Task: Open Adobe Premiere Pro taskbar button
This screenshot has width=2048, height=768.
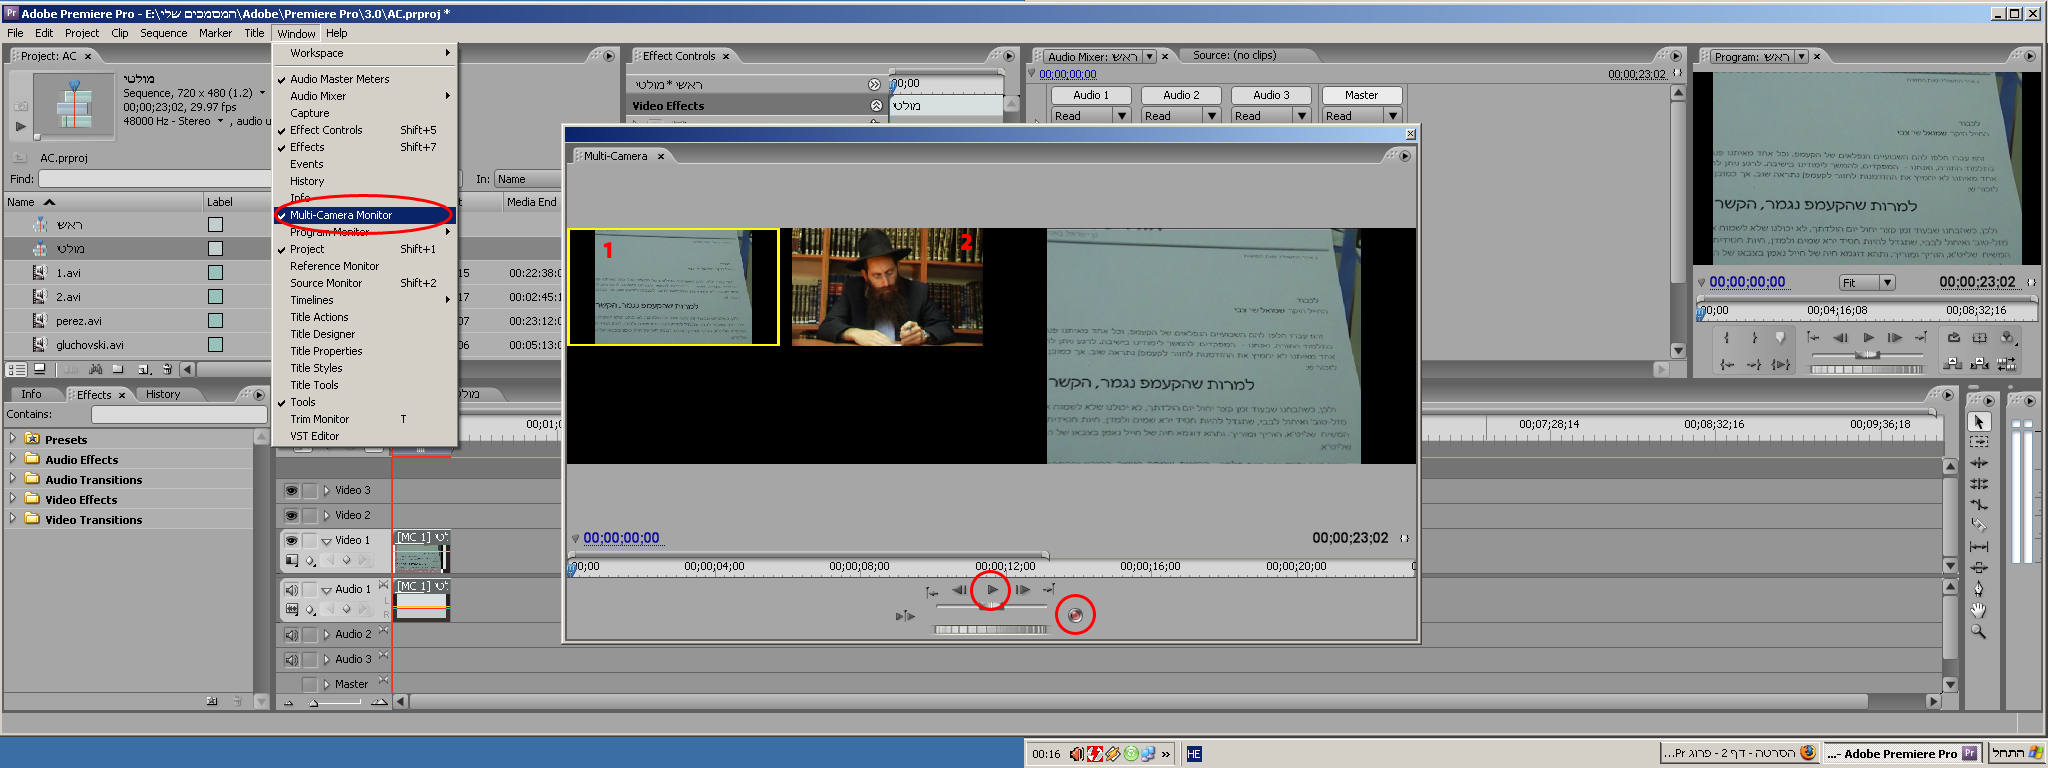Action: [1901, 754]
